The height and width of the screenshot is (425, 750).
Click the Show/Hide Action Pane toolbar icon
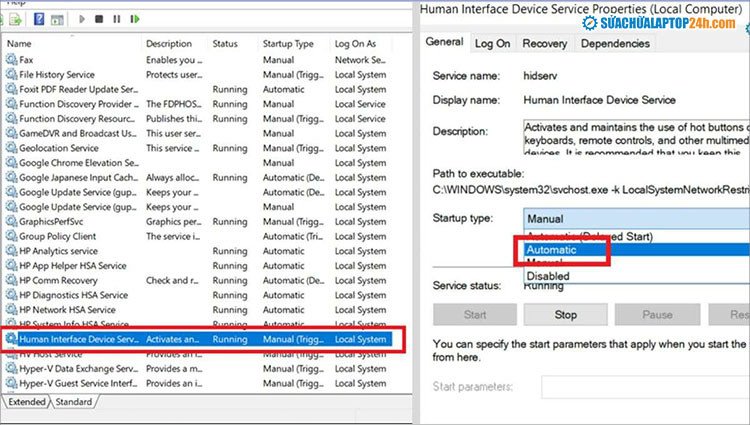point(57,20)
